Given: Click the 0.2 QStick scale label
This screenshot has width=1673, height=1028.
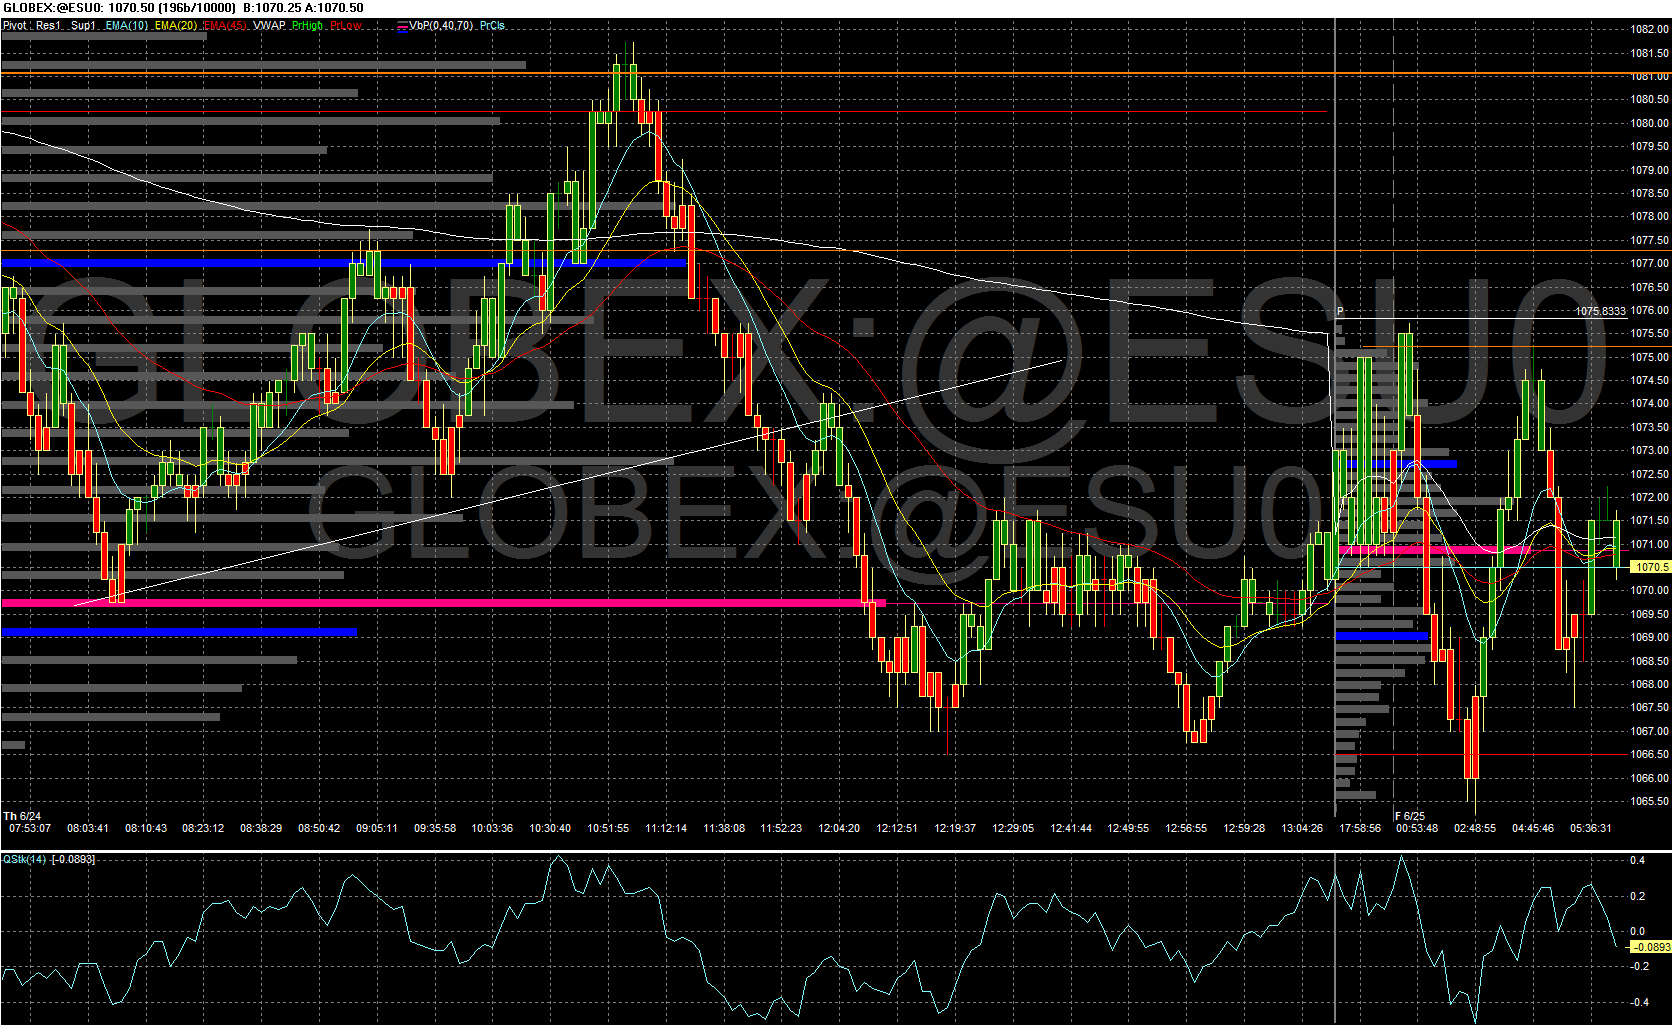Looking at the screenshot, I should coord(1638,896).
